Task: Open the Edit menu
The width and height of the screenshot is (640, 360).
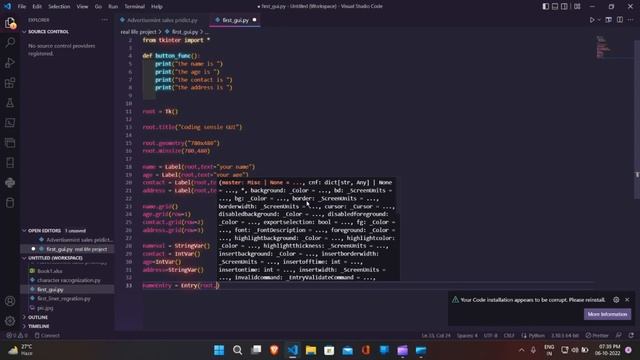Action: click(x=37, y=7)
